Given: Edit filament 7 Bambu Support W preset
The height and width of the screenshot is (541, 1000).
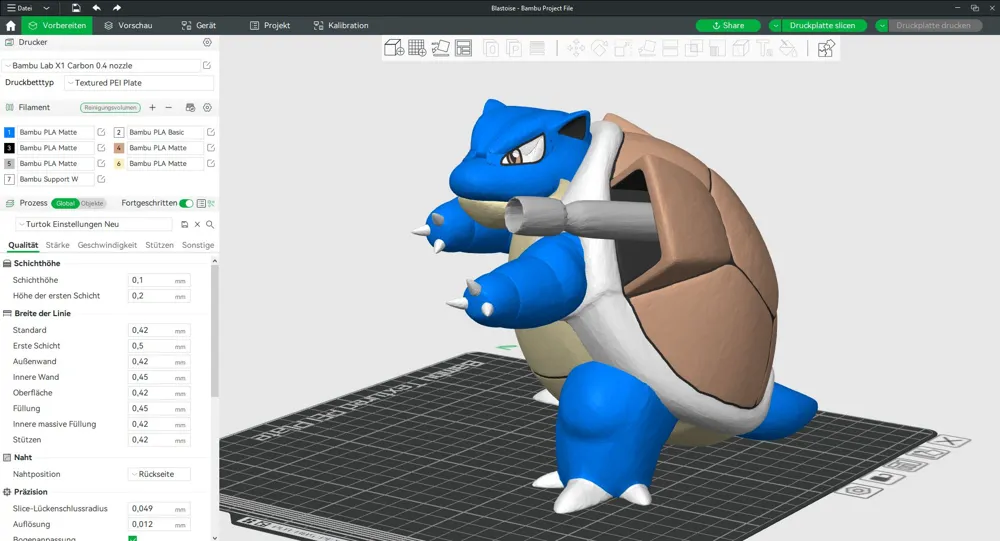Looking at the screenshot, I should pyautogui.click(x=101, y=179).
